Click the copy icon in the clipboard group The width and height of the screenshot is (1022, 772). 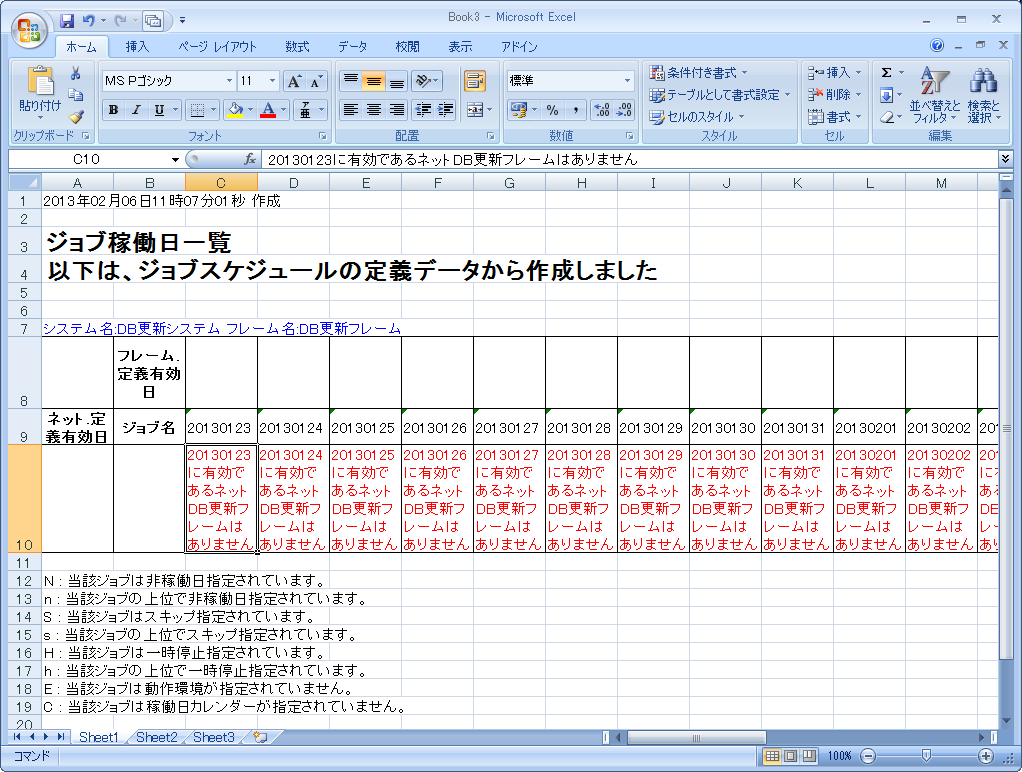(x=76, y=95)
